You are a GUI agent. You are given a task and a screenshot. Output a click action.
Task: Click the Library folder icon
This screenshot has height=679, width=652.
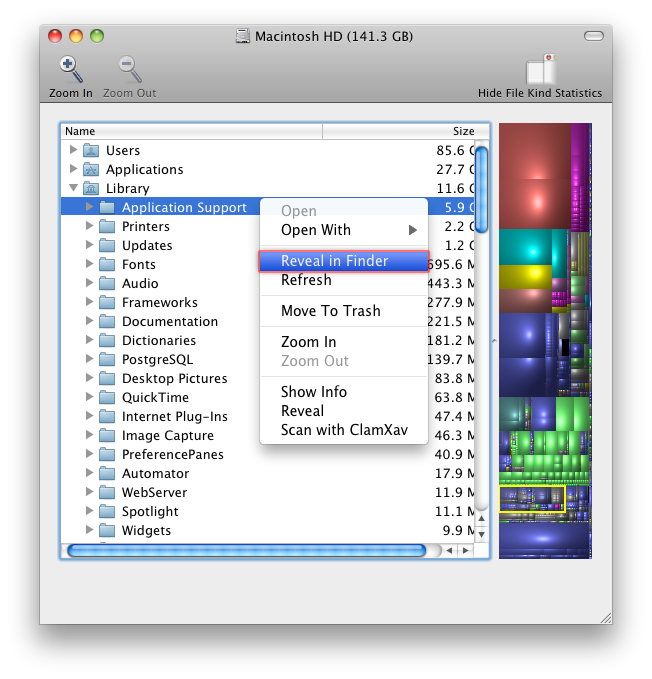[91, 188]
